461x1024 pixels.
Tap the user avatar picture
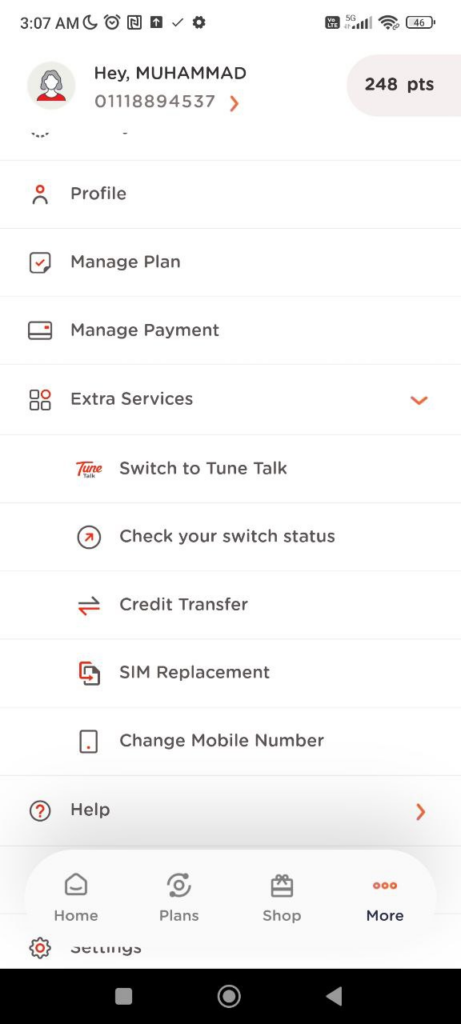pyautogui.click(x=51, y=86)
